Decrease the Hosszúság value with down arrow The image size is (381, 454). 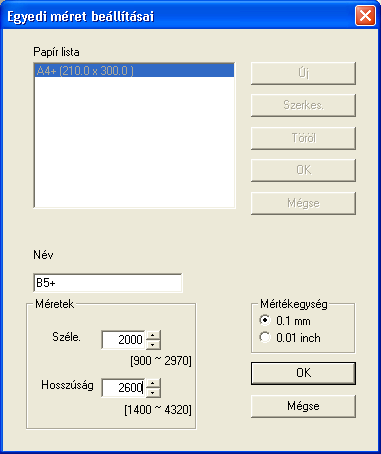click(153, 392)
